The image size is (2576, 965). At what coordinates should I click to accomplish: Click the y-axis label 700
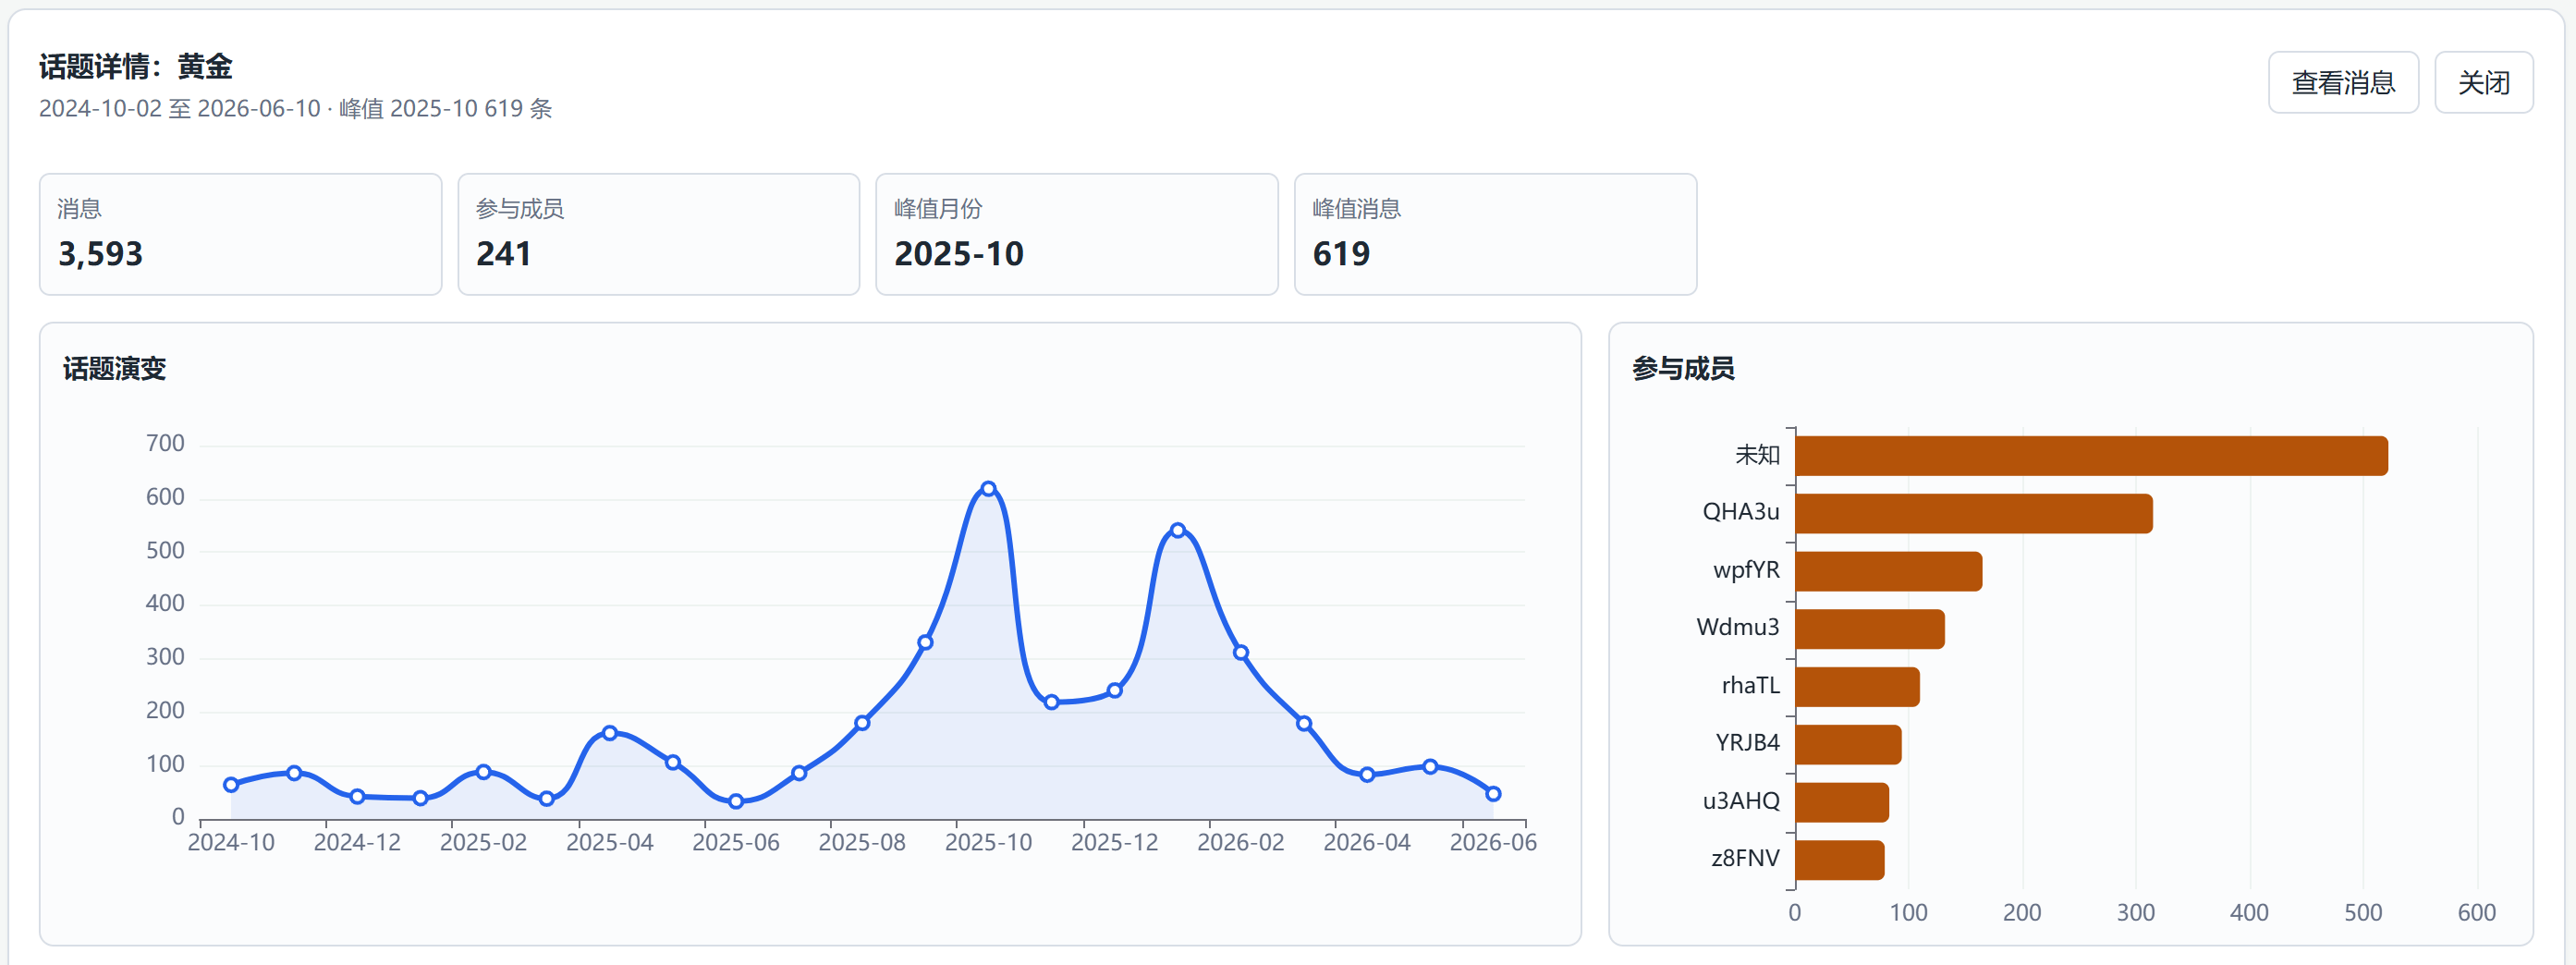(x=165, y=443)
